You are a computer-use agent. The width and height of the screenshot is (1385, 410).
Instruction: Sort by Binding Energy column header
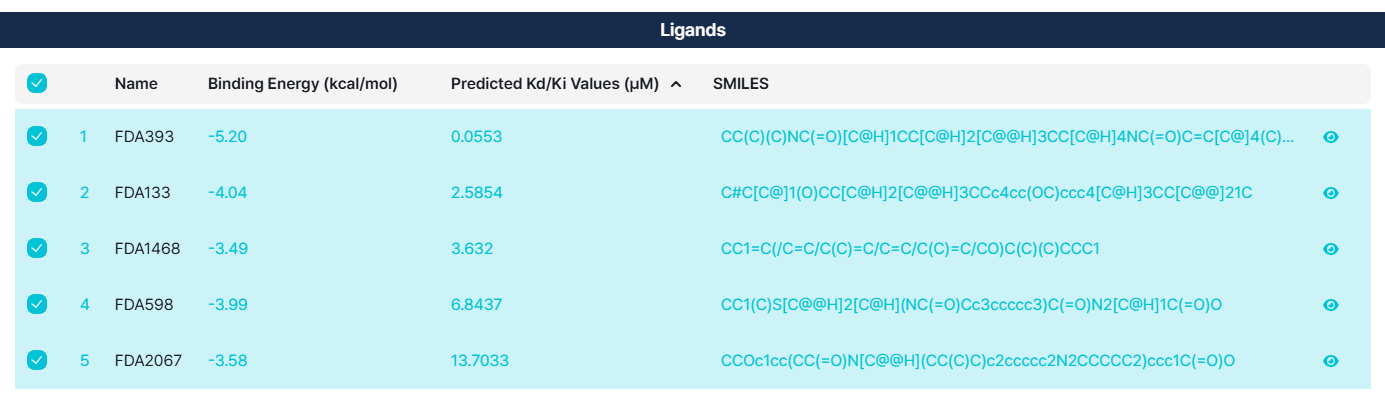pyautogui.click(x=302, y=84)
